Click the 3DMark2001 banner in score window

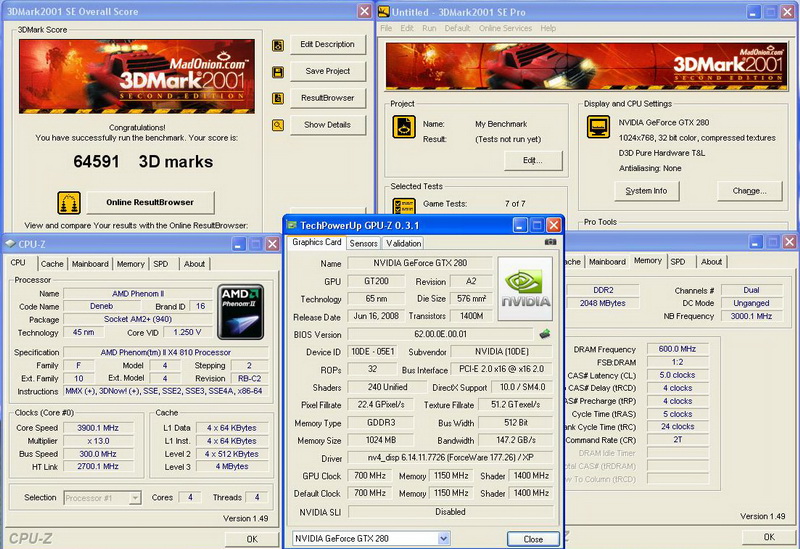click(x=137, y=76)
